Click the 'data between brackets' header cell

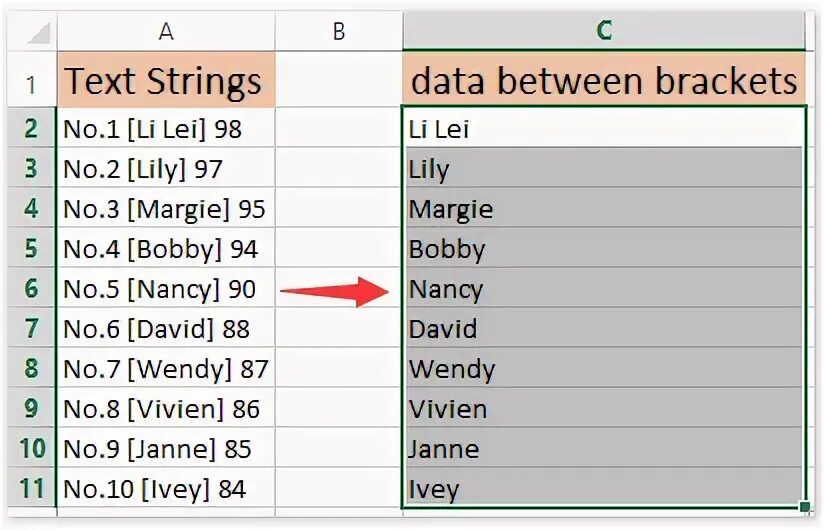[604, 82]
